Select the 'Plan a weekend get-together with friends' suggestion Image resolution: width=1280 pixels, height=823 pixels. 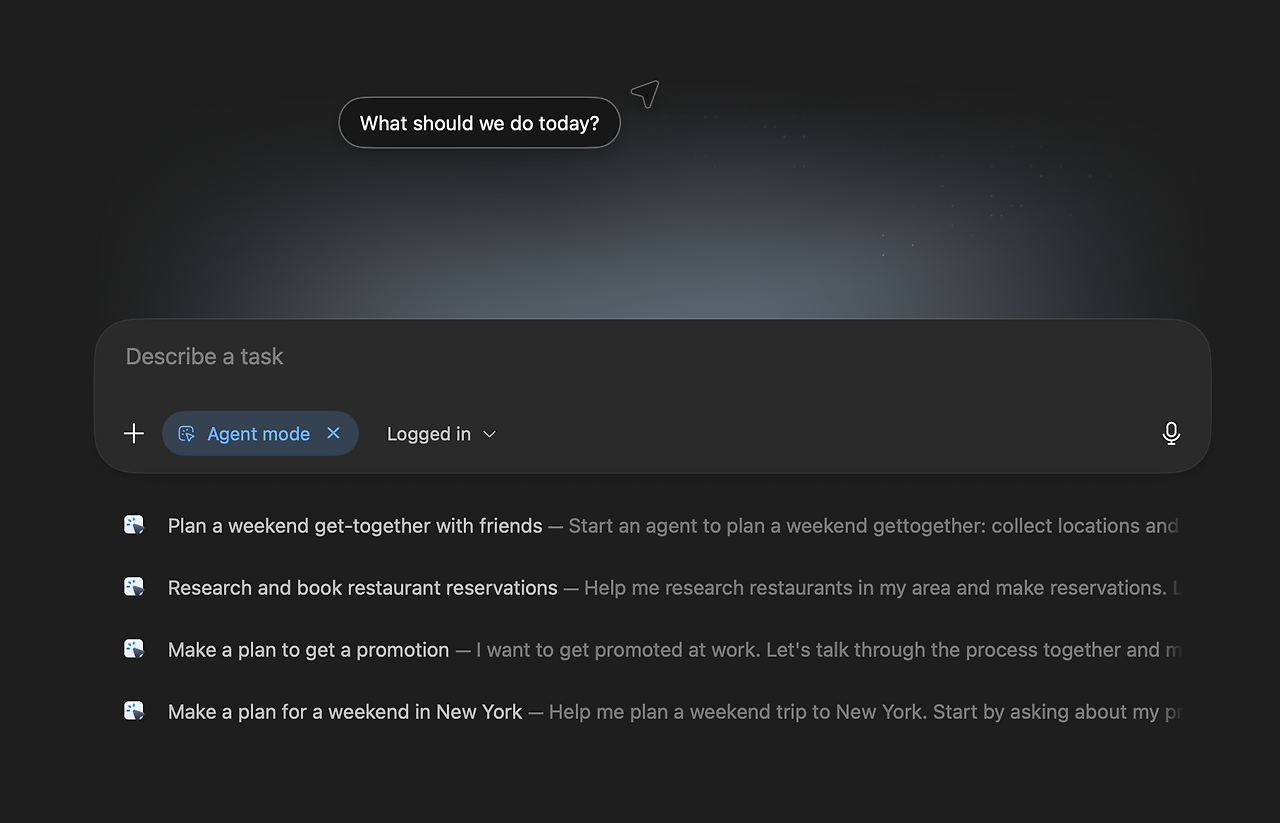354,524
